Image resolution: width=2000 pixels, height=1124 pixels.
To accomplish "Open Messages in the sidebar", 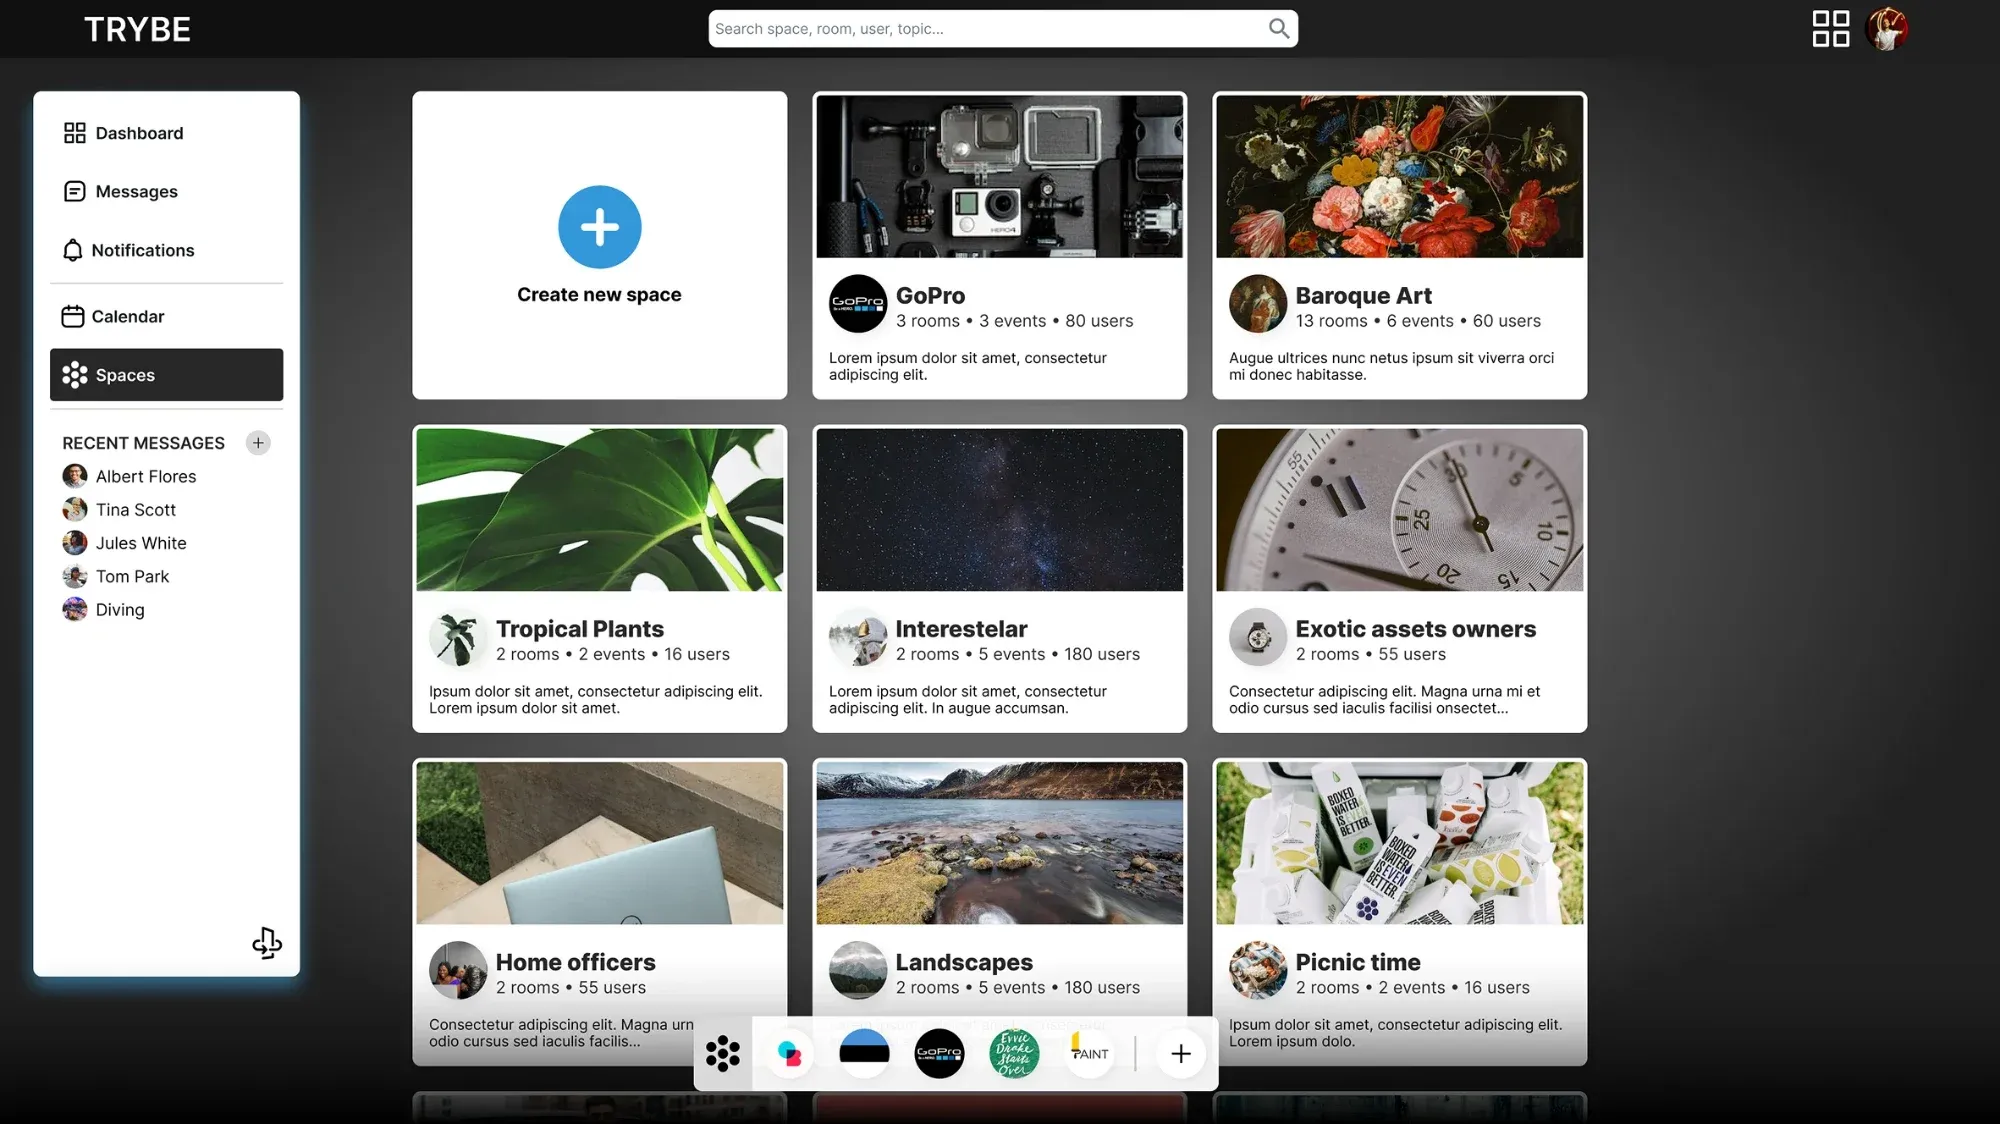I will pyautogui.click(x=166, y=191).
